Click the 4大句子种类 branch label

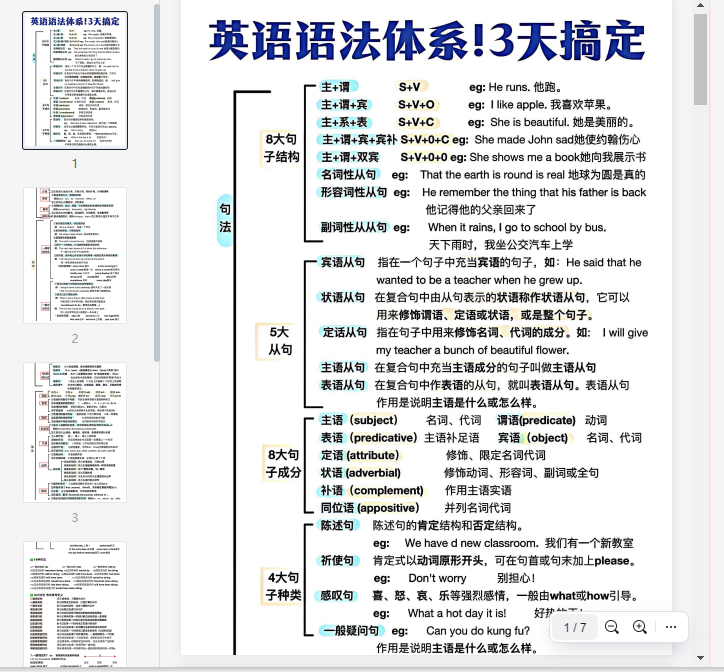coord(283,586)
